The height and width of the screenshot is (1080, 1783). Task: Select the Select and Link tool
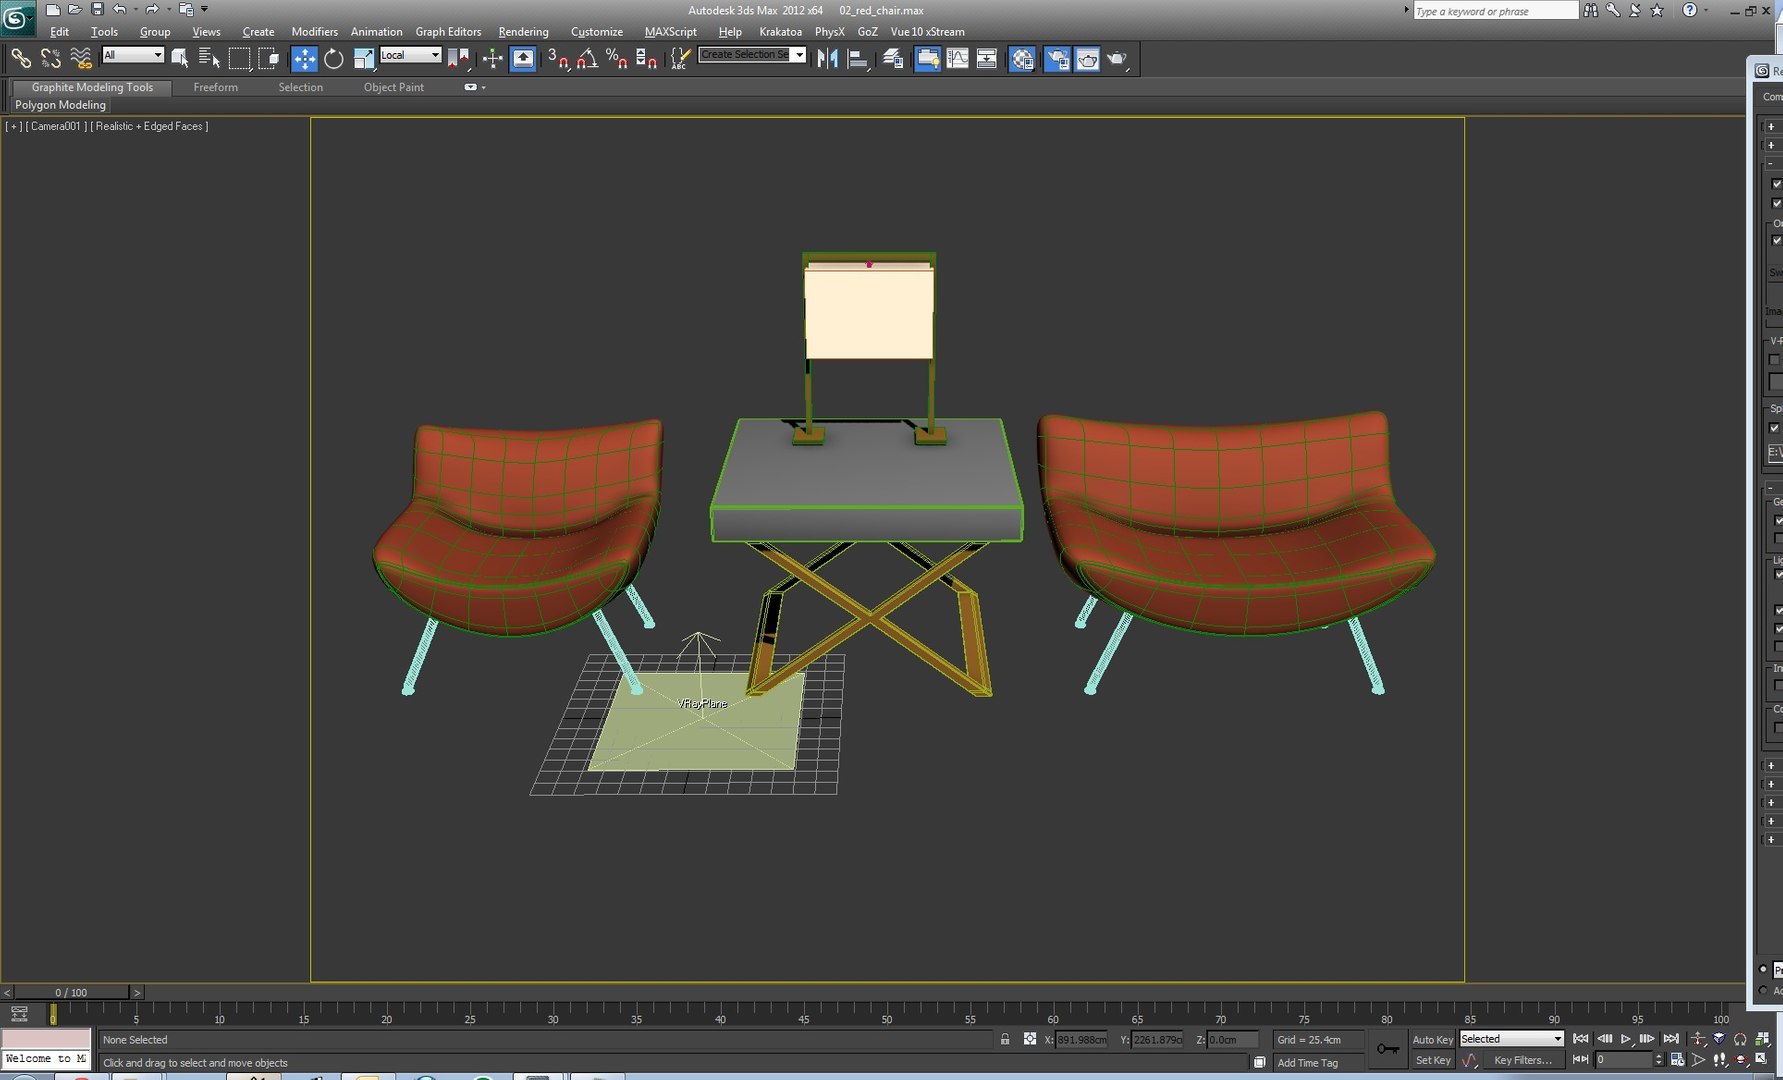tap(20, 59)
